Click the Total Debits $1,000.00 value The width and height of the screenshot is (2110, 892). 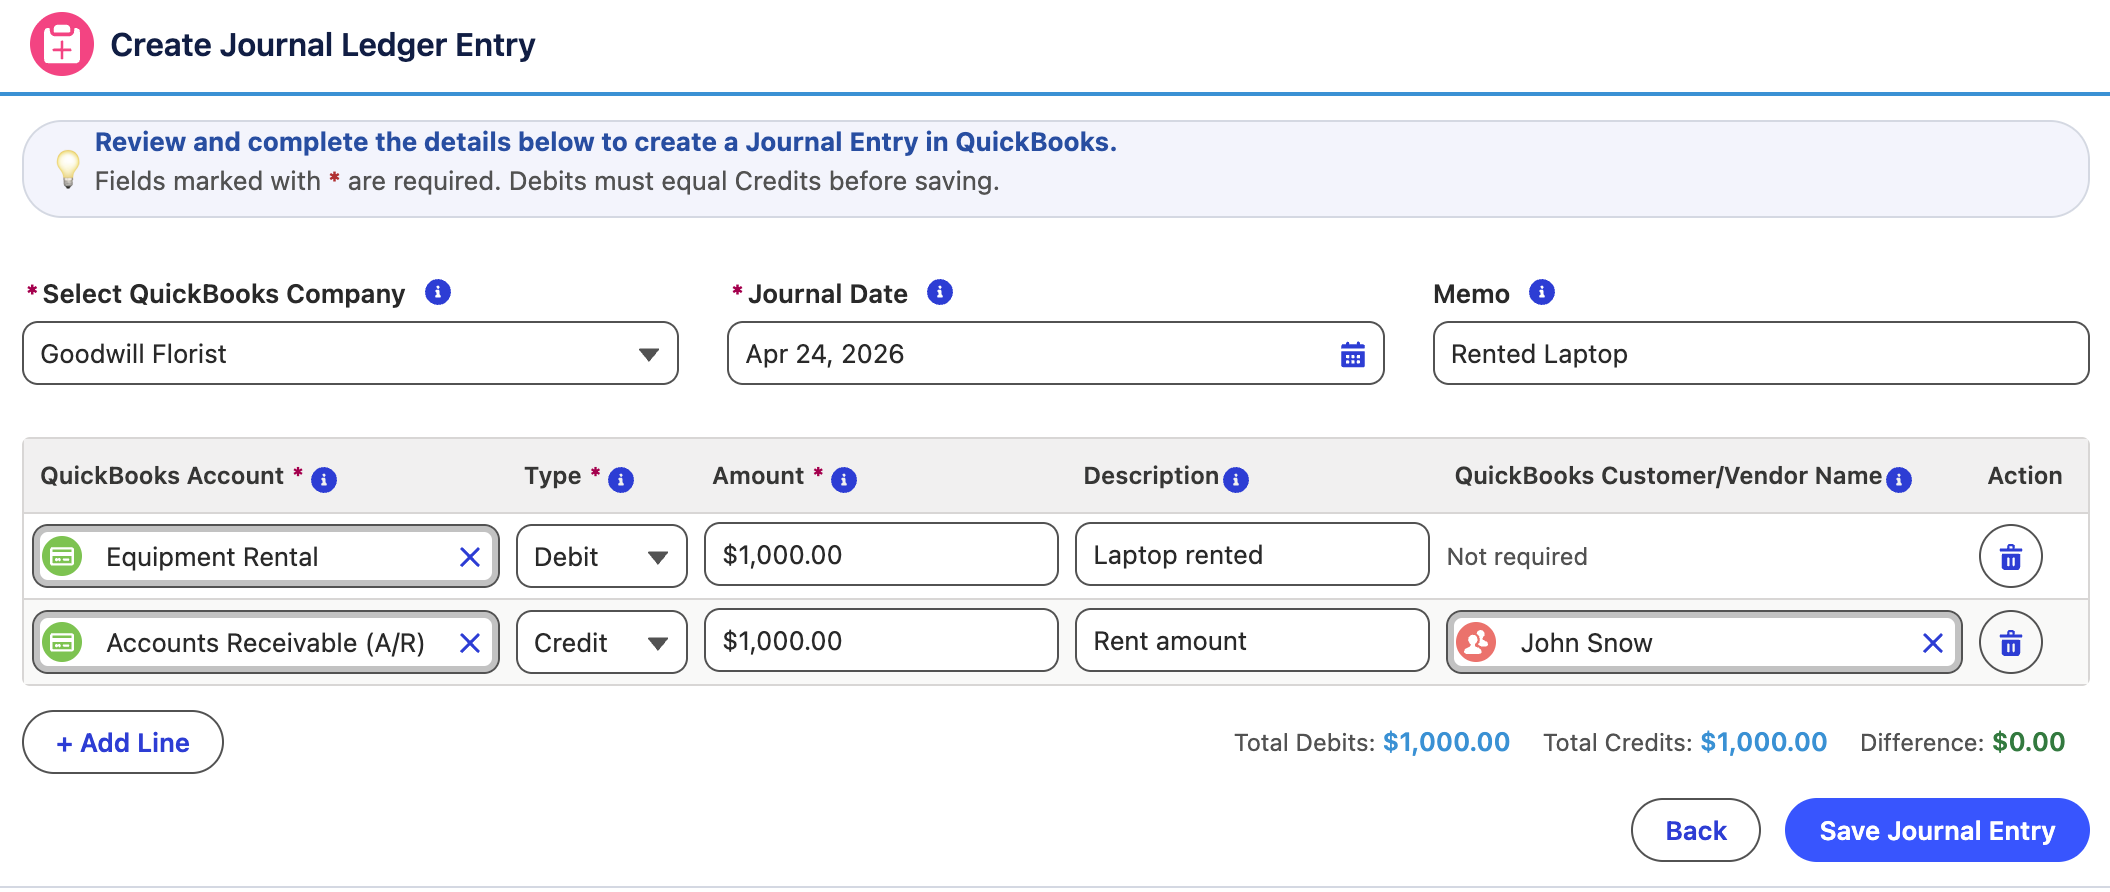pyautogui.click(x=1446, y=742)
